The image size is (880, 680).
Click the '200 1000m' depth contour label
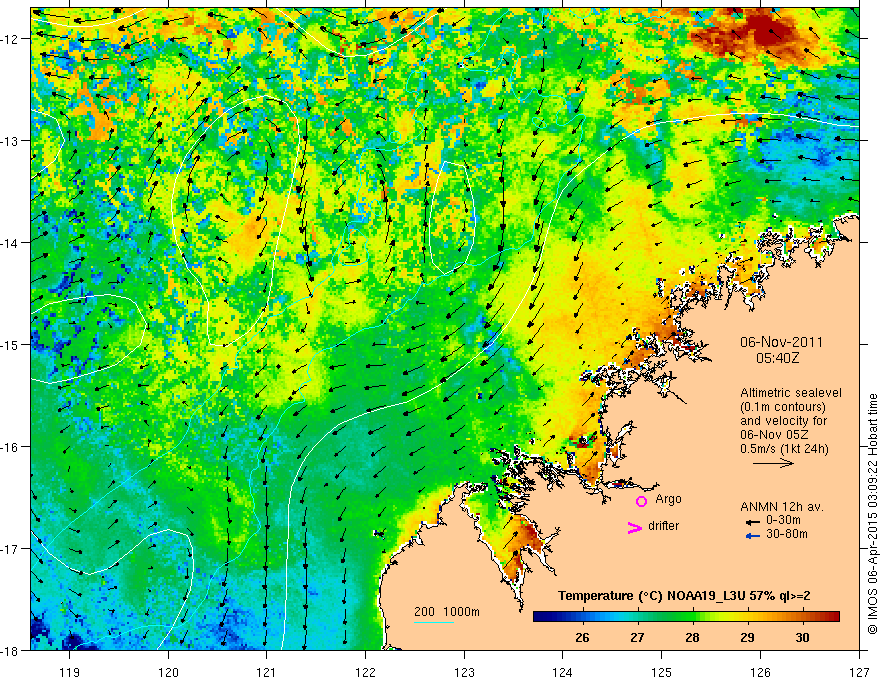(447, 612)
